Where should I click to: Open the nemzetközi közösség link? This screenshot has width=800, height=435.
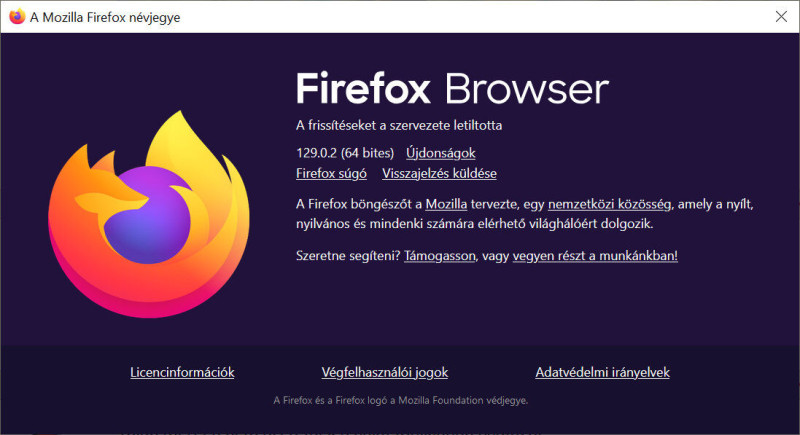609,204
